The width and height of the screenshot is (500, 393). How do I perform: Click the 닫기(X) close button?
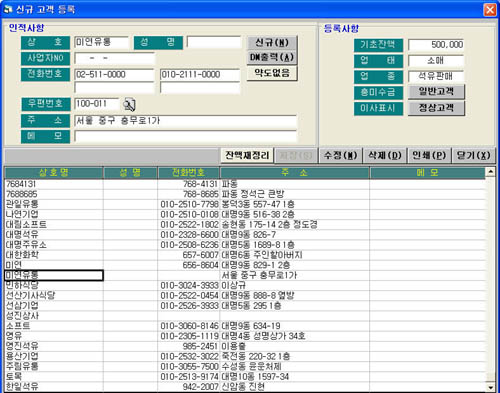point(474,155)
